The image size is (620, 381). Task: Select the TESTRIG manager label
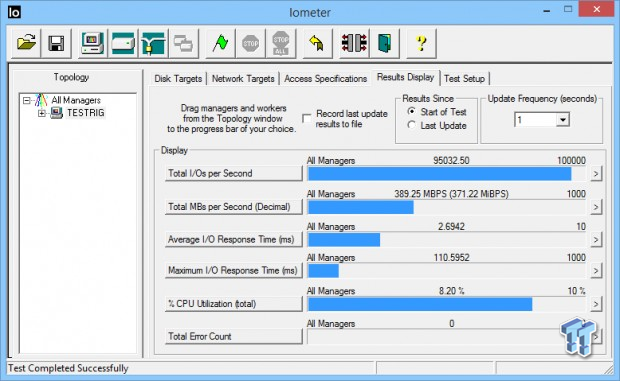[x=86, y=113]
